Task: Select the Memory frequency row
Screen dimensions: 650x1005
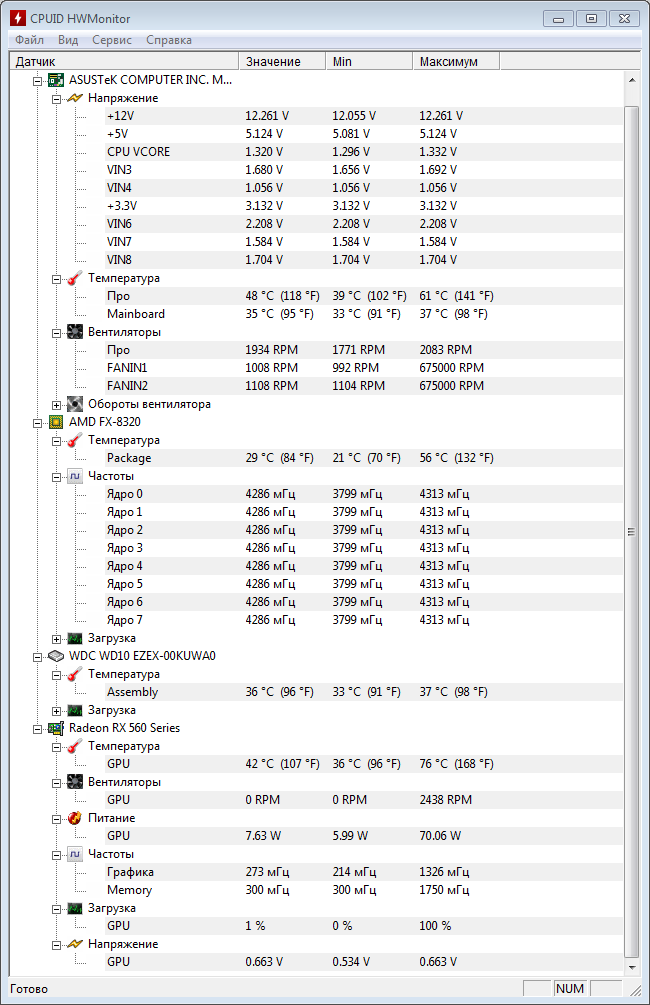Action: (x=363, y=890)
